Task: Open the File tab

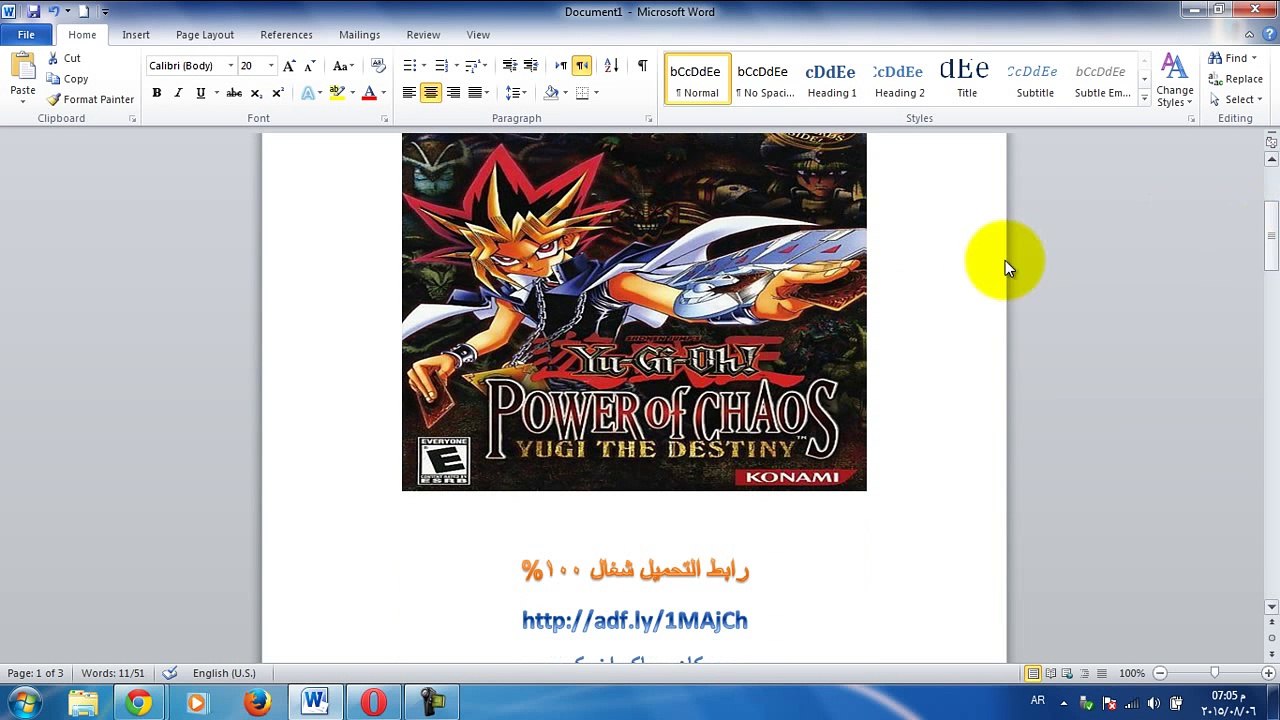Action: (x=26, y=35)
